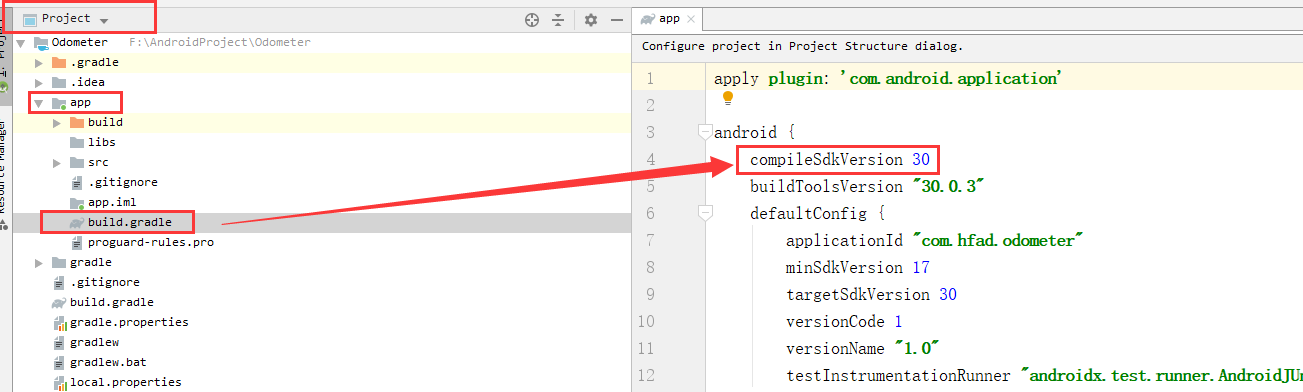Expand the gradle folder arrow
This screenshot has width=1303, height=392.
click(x=39, y=262)
